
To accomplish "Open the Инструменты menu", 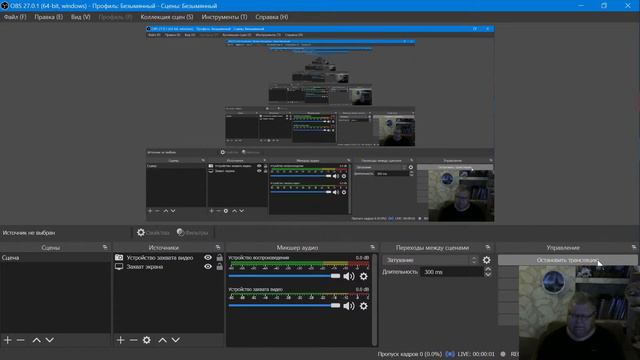I will tap(224, 17).
